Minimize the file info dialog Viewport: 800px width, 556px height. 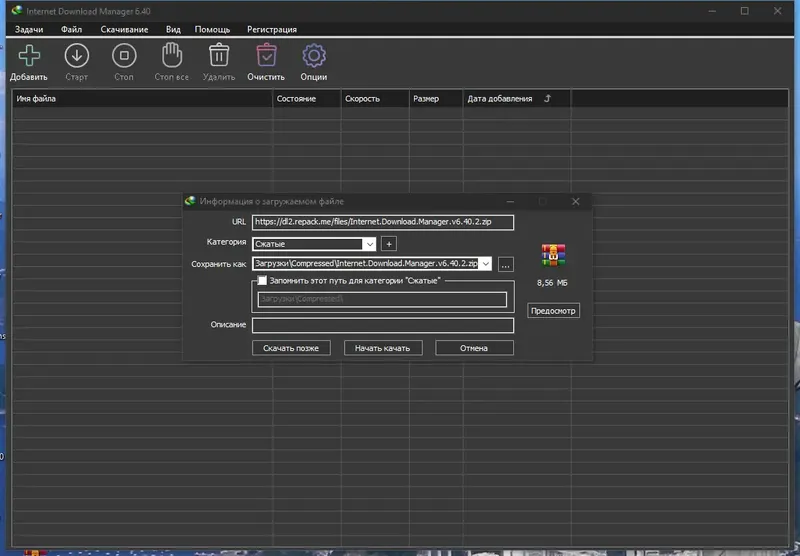pyautogui.click(x=510, y=201)
